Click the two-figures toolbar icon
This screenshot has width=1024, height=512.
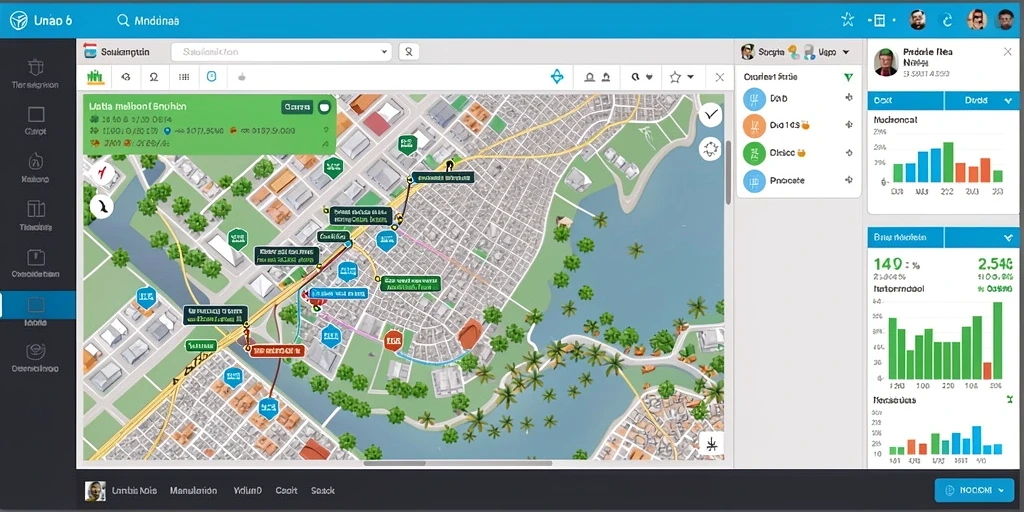[x=598, y=77]
